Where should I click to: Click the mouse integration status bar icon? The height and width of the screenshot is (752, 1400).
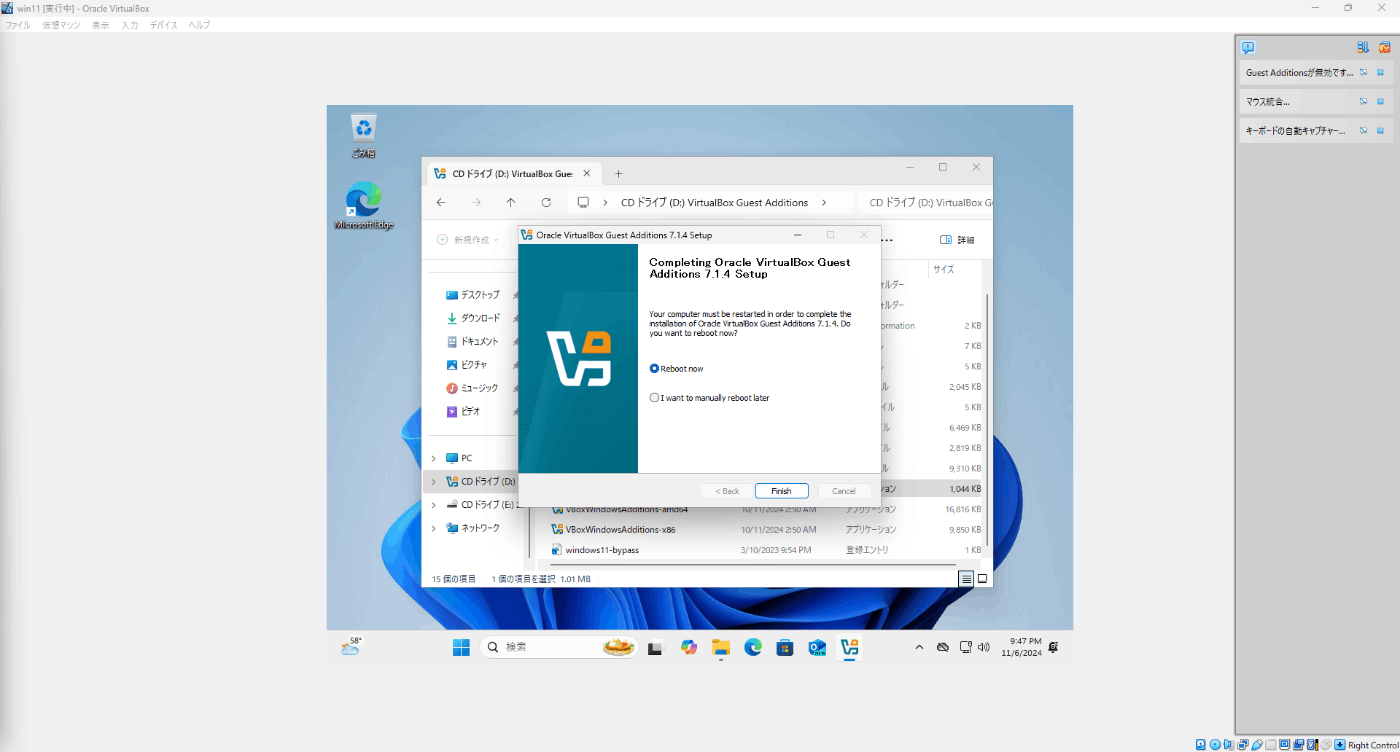(1326, 745)
